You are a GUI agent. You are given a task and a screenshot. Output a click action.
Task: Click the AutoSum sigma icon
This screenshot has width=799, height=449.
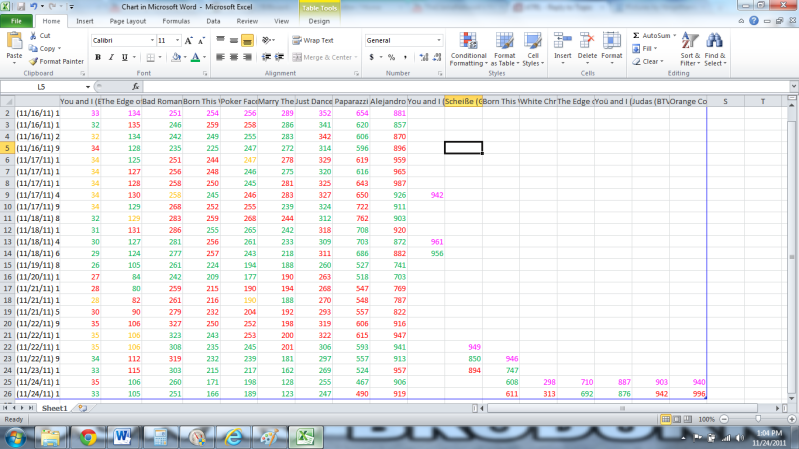coord(636,35)
